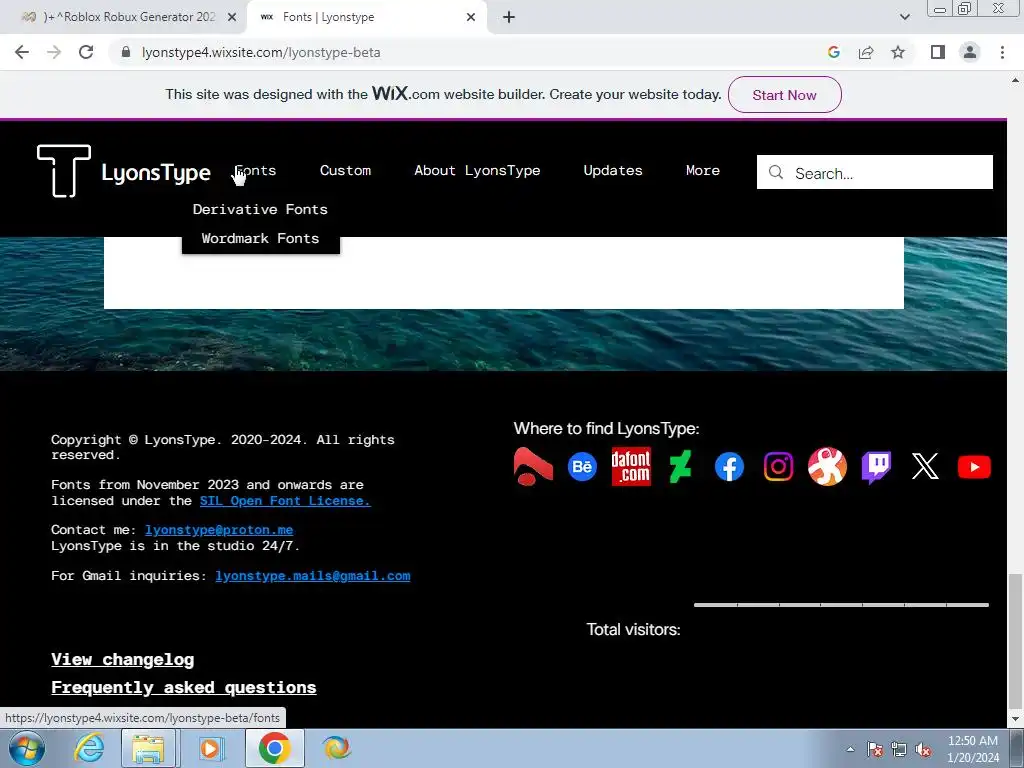This screenshot has height=768, width=1024.
Task: Open the Chrome profile avatar
Action: point(970,52)
